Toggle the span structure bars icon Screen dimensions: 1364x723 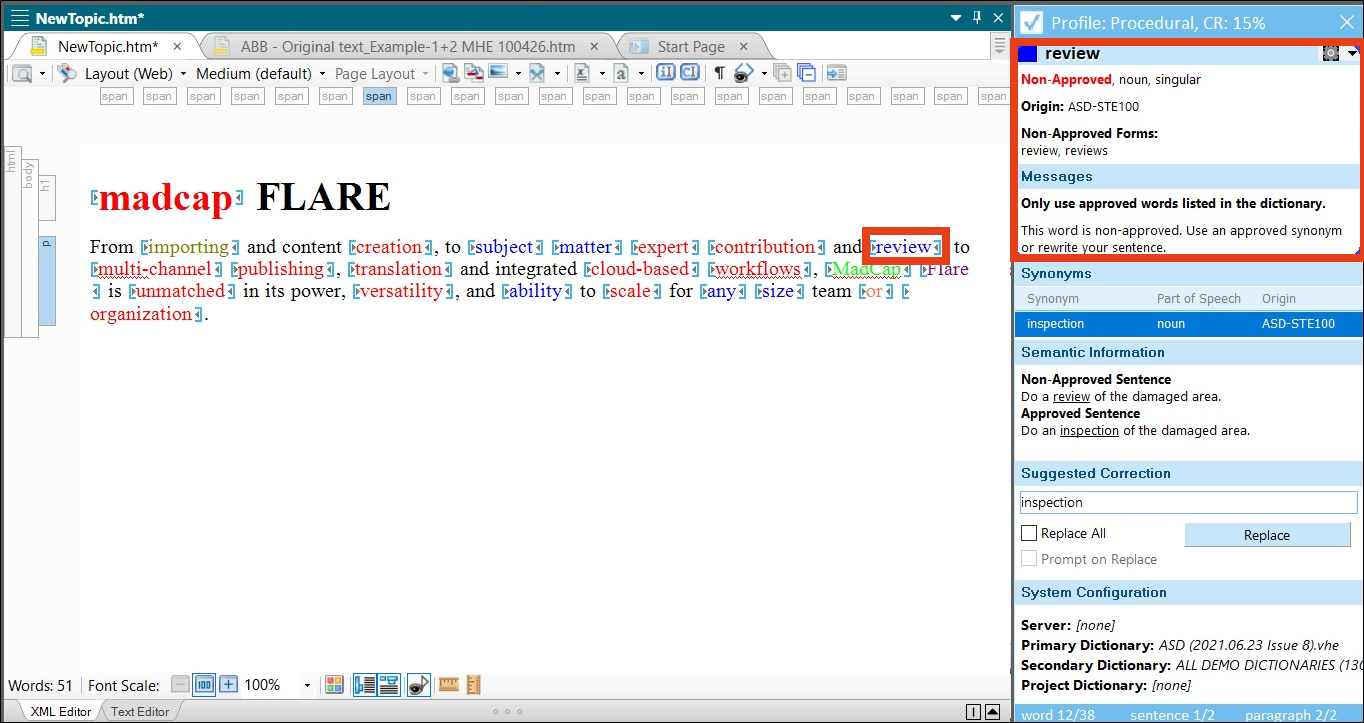pos(388,685)
